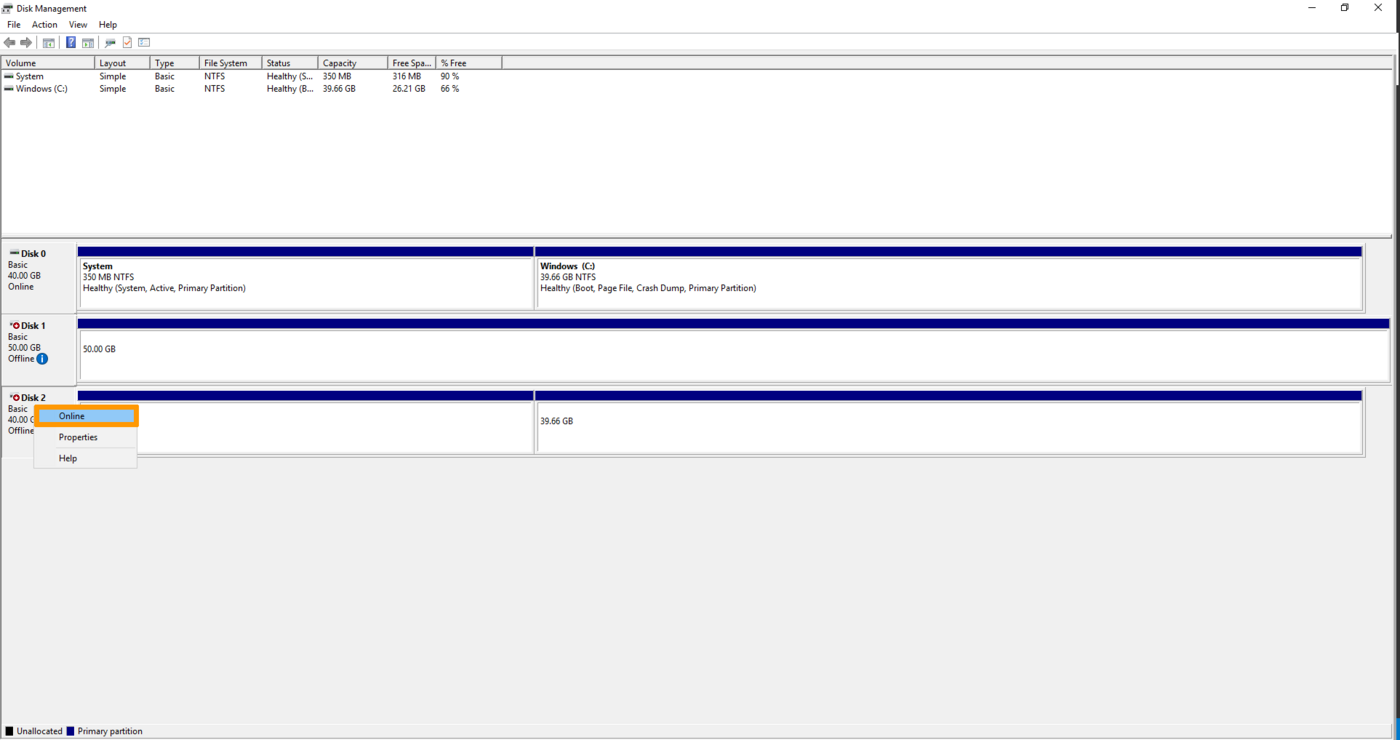Select Online from the Disk 2 context menu

click(x=86, y=416)
